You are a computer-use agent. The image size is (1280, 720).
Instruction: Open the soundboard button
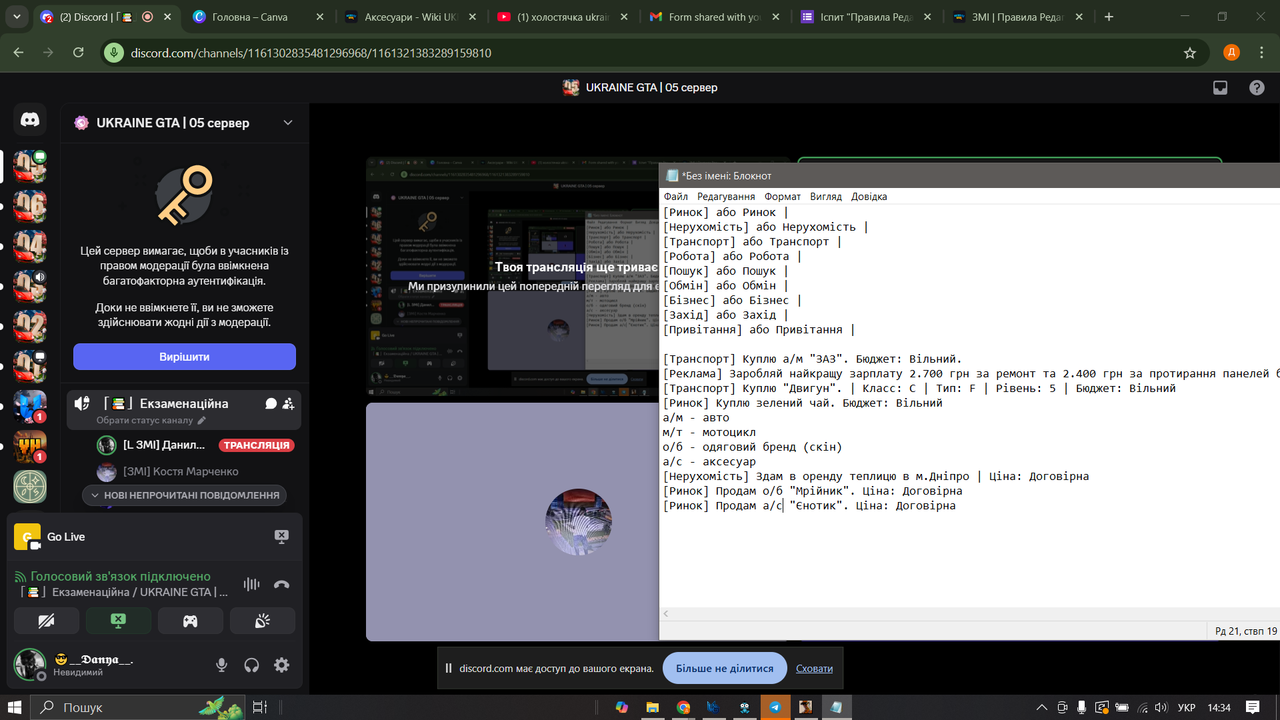pos(262,621)
